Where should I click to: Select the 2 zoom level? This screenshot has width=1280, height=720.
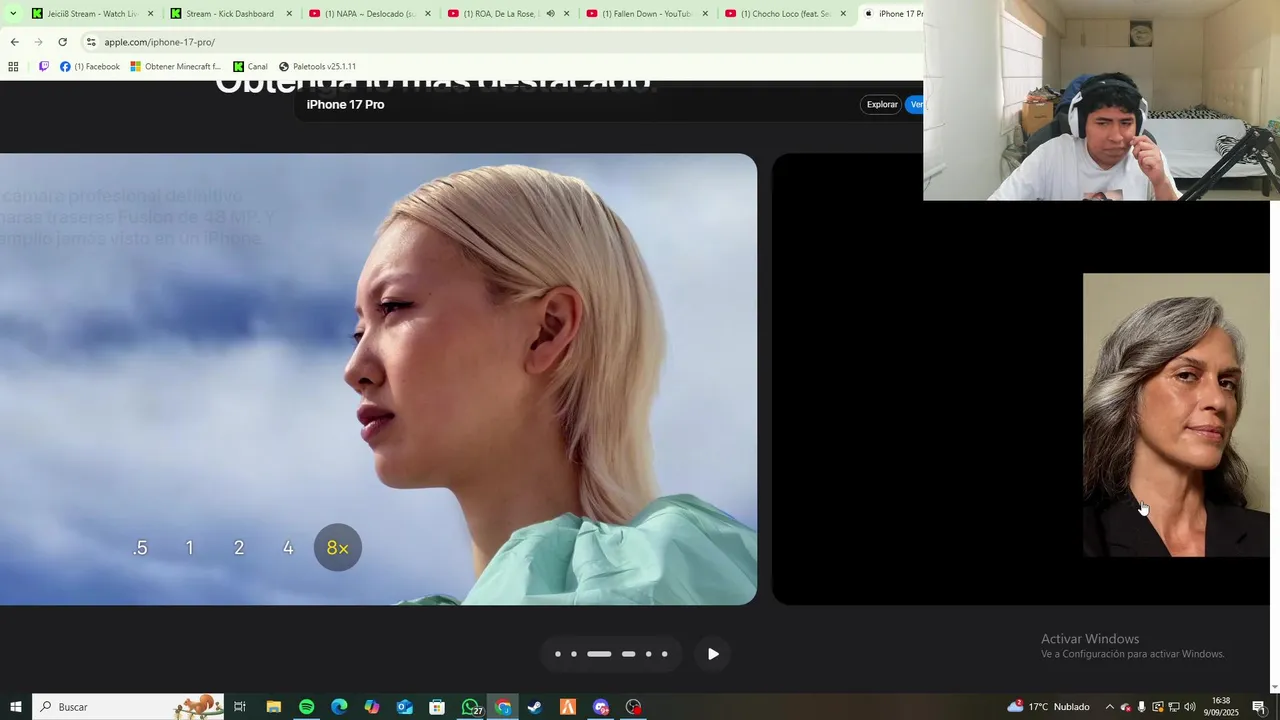click(x=239, y=548)
